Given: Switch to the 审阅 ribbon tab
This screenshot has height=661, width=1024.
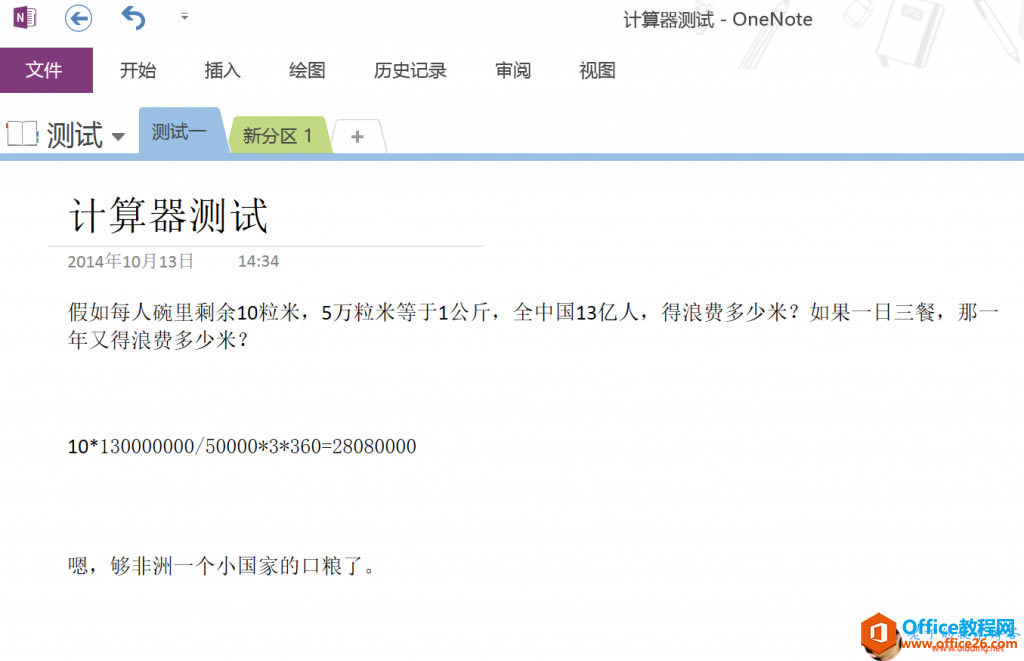Looking at the screenshot, I should point(513,70).
